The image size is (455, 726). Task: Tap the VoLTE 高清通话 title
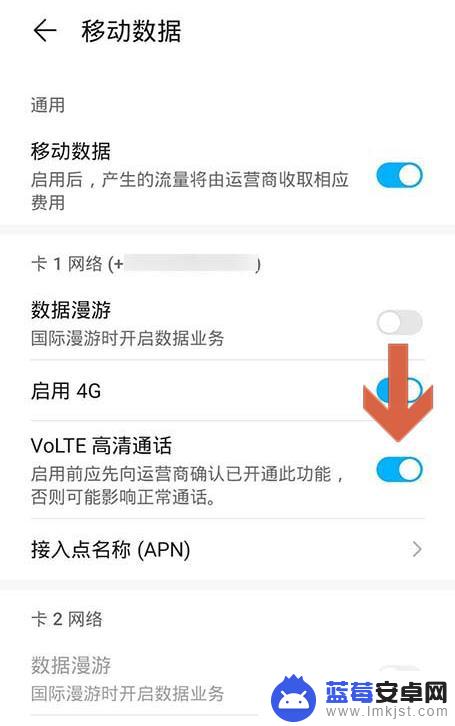point(101,445)
